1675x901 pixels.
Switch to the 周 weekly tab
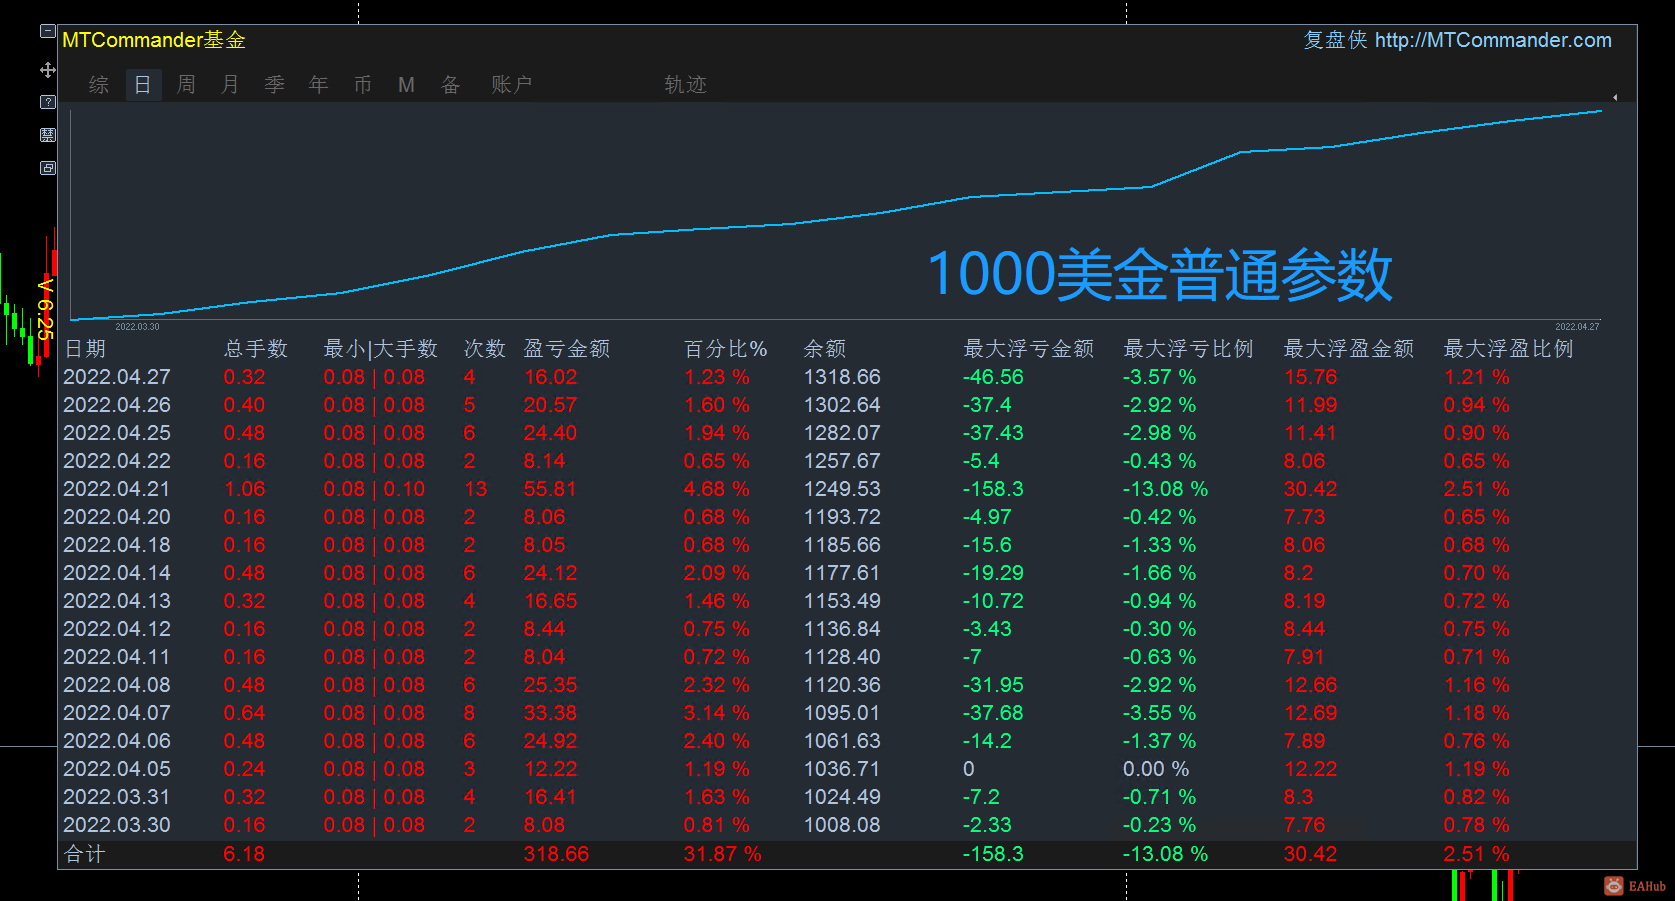(x=185, y=85)
